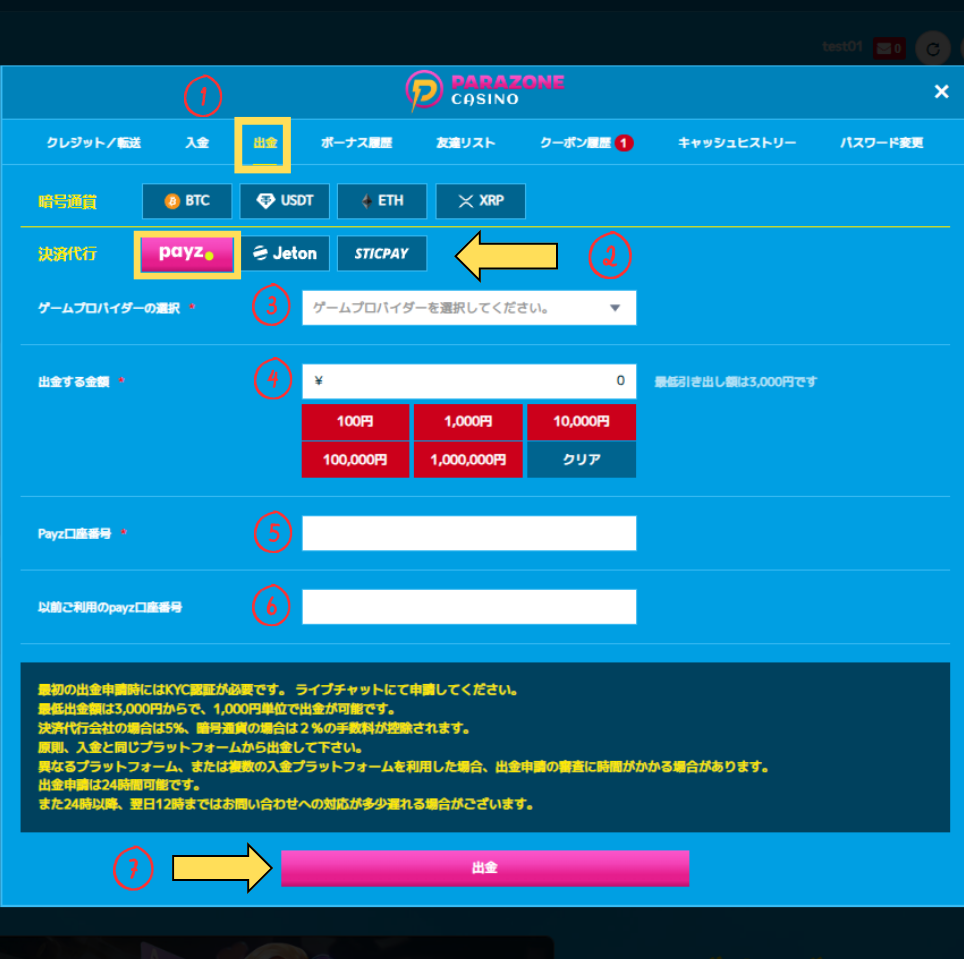The image size is (964, 959).
Task: Add 100円 to the amount
Action: point(355,422)
